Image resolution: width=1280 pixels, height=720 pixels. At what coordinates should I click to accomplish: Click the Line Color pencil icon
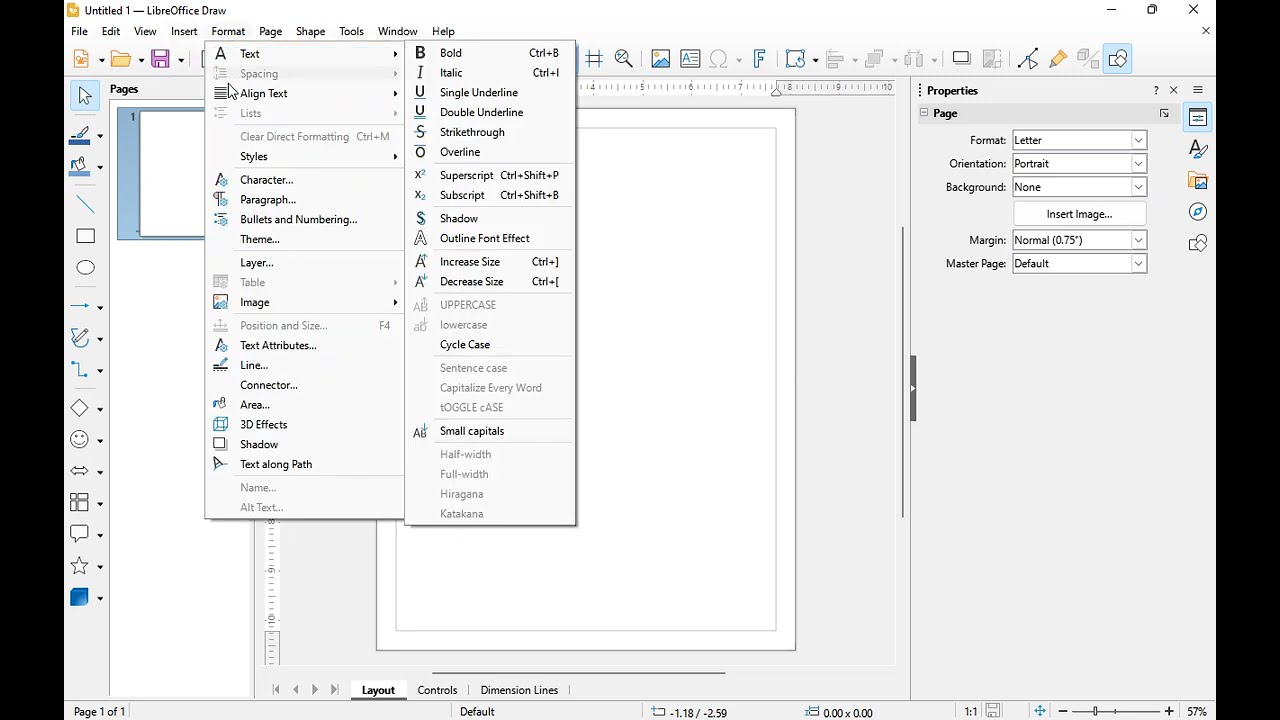(x=80, y=135)
